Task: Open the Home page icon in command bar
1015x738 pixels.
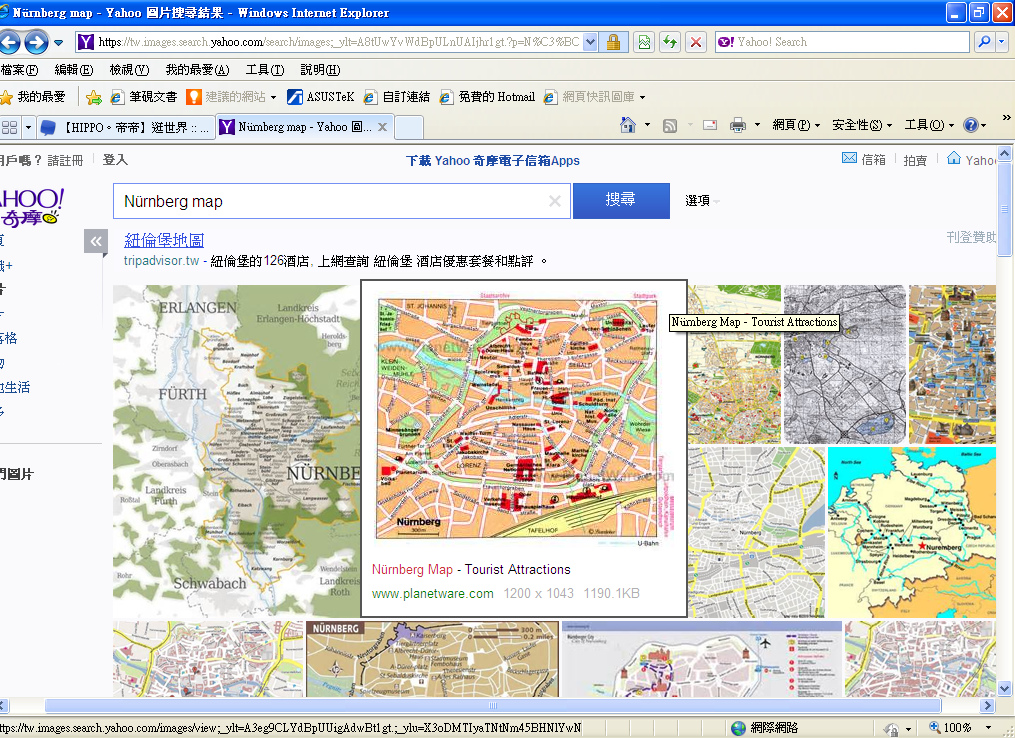Action: [628, 125]
